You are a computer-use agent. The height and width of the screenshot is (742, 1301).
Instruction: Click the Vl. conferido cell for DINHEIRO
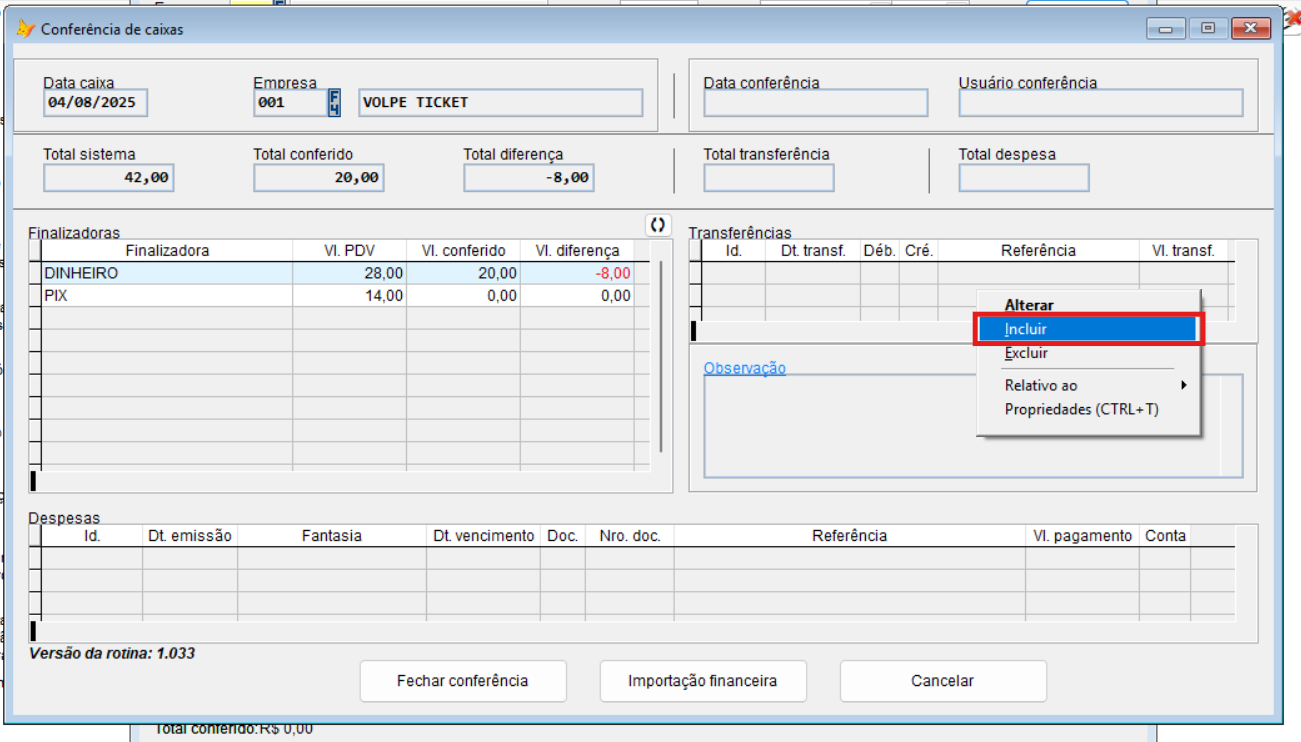463,273
